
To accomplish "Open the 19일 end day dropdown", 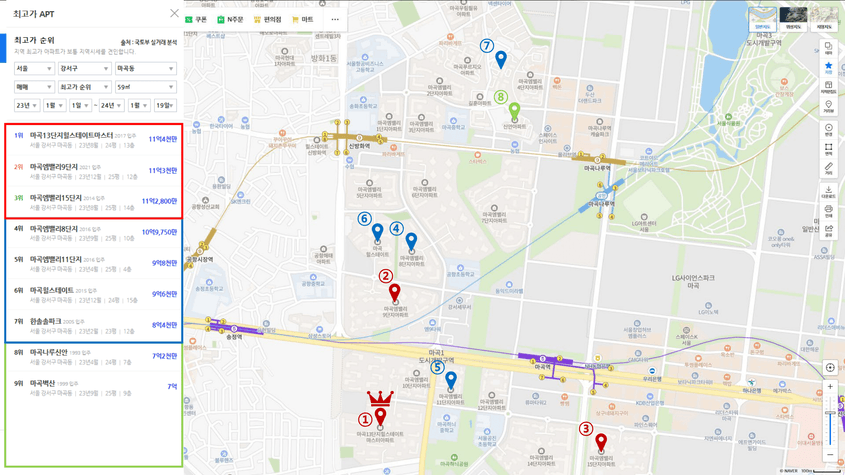I will [165, 105].
